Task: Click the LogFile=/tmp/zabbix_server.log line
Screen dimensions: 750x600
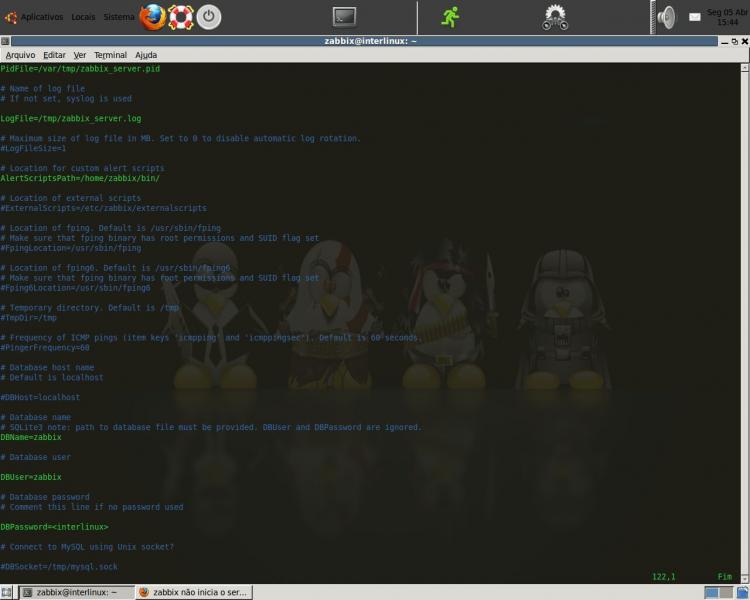Action: tap(71, 119)
